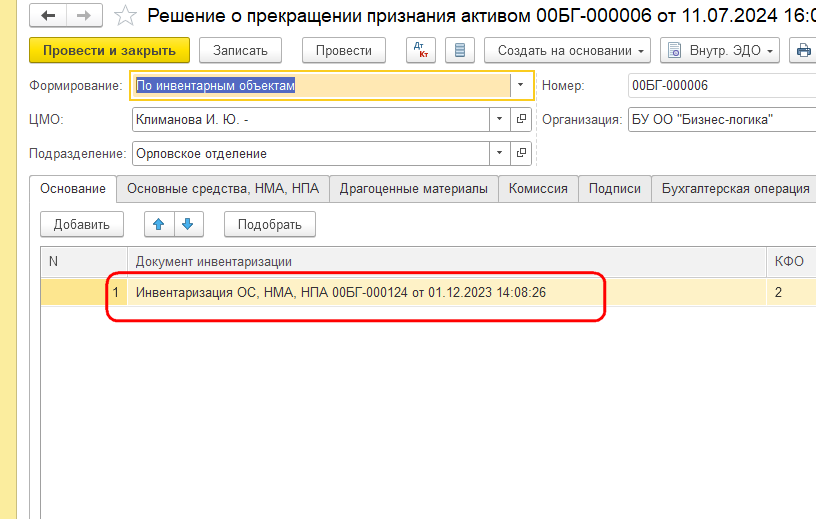This screenshot has height=519, width=816.
Task: Click the Записать button
Action: pos(240,50)
